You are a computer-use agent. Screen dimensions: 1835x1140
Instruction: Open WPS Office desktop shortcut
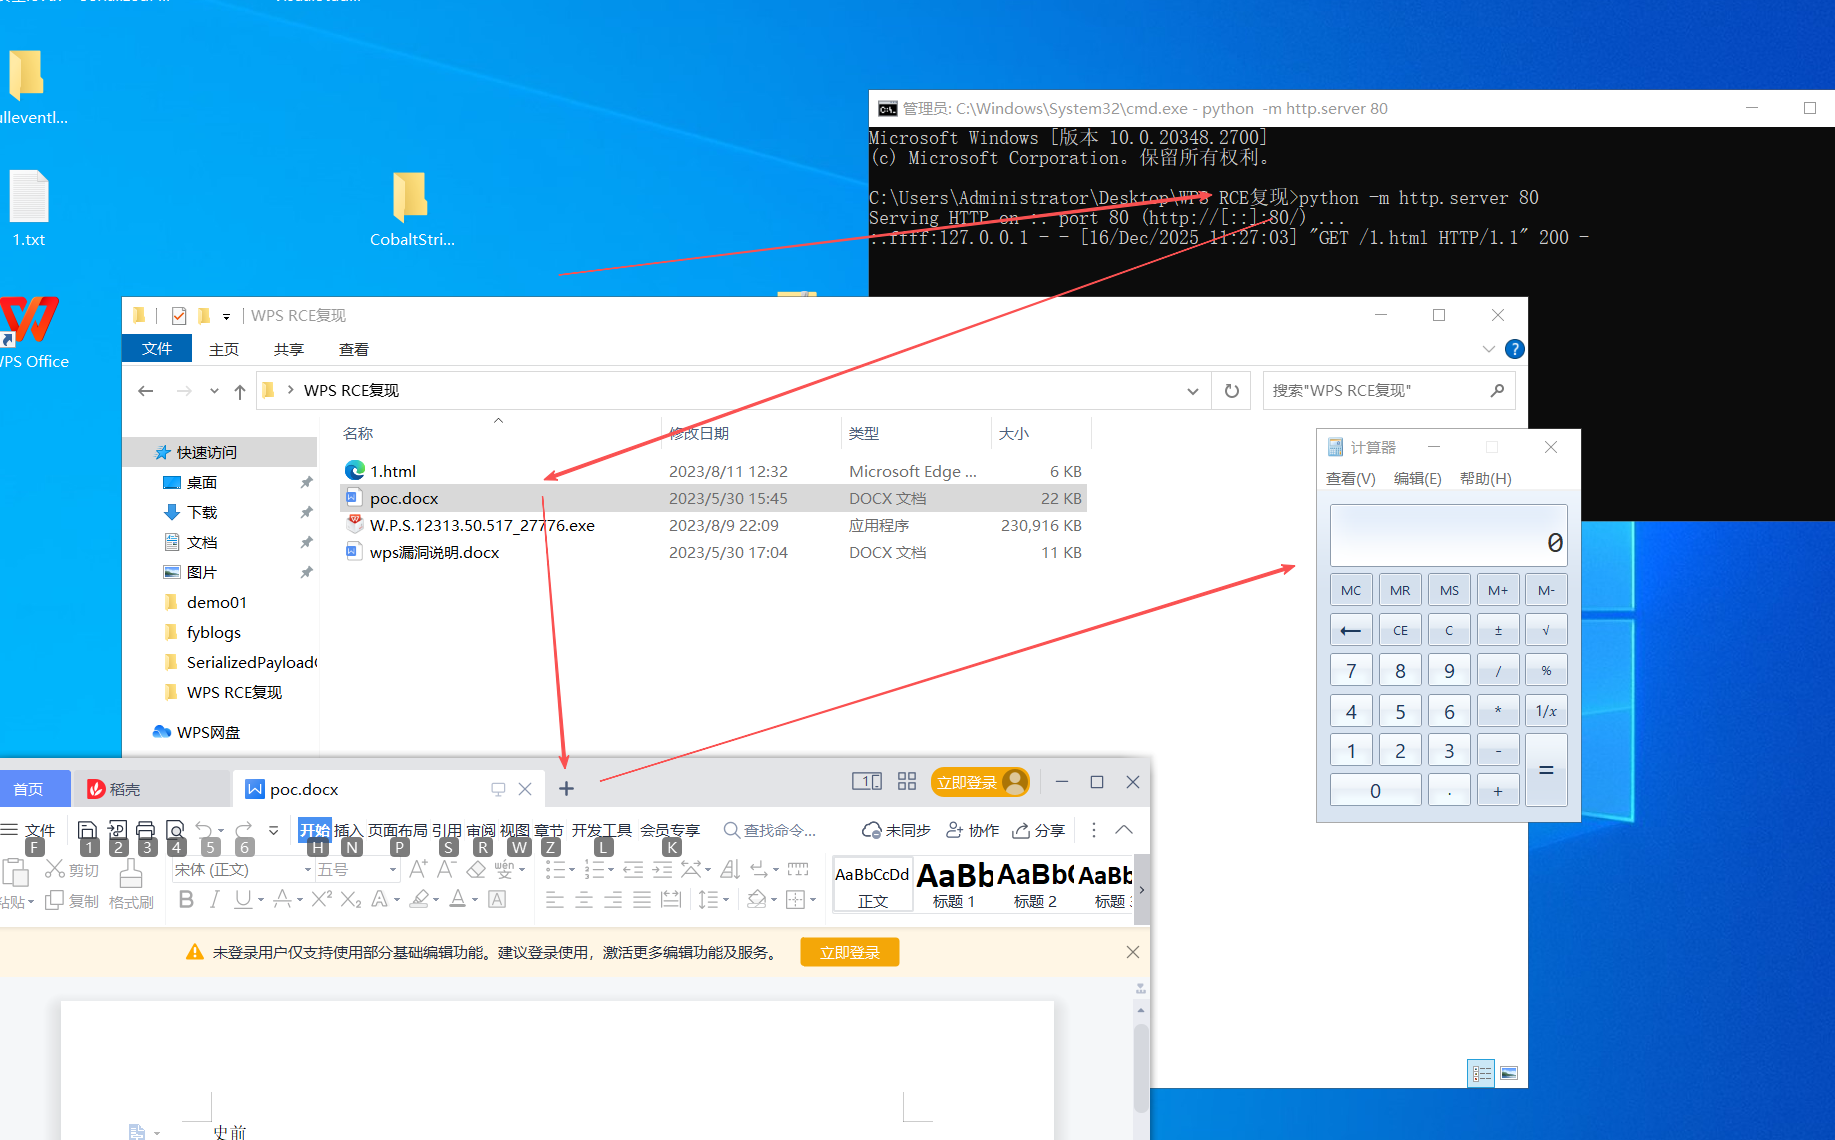[x=33, y=333]
